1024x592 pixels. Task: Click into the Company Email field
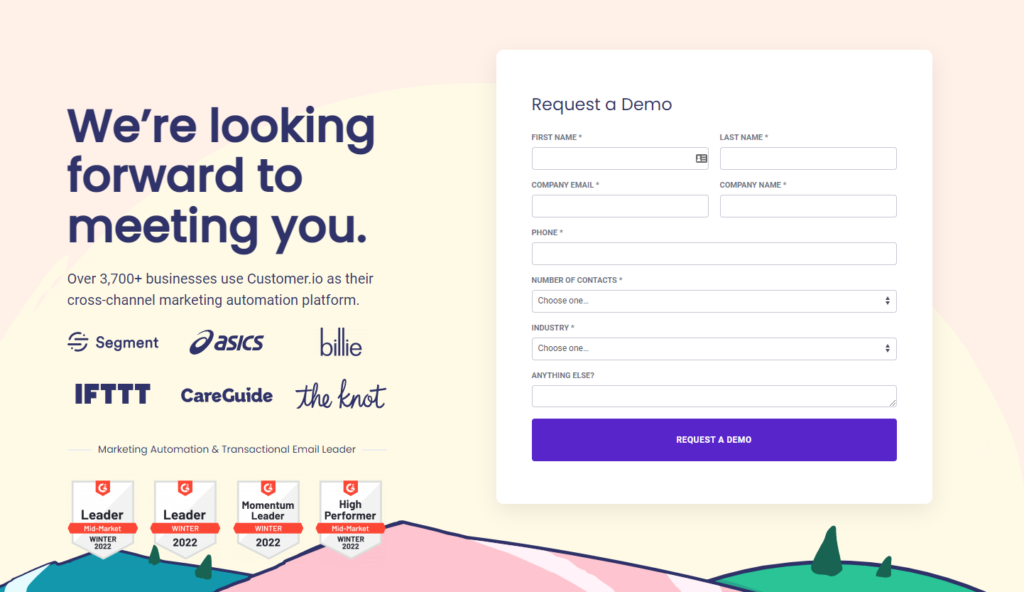[x=620, y=206]
